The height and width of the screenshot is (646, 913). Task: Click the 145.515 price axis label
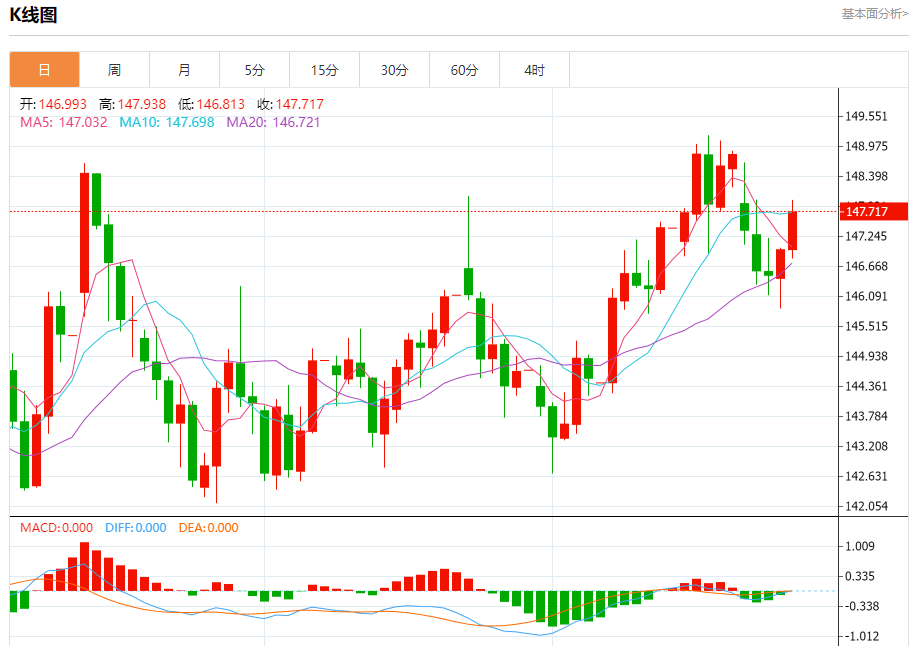(x=866, y=326)
